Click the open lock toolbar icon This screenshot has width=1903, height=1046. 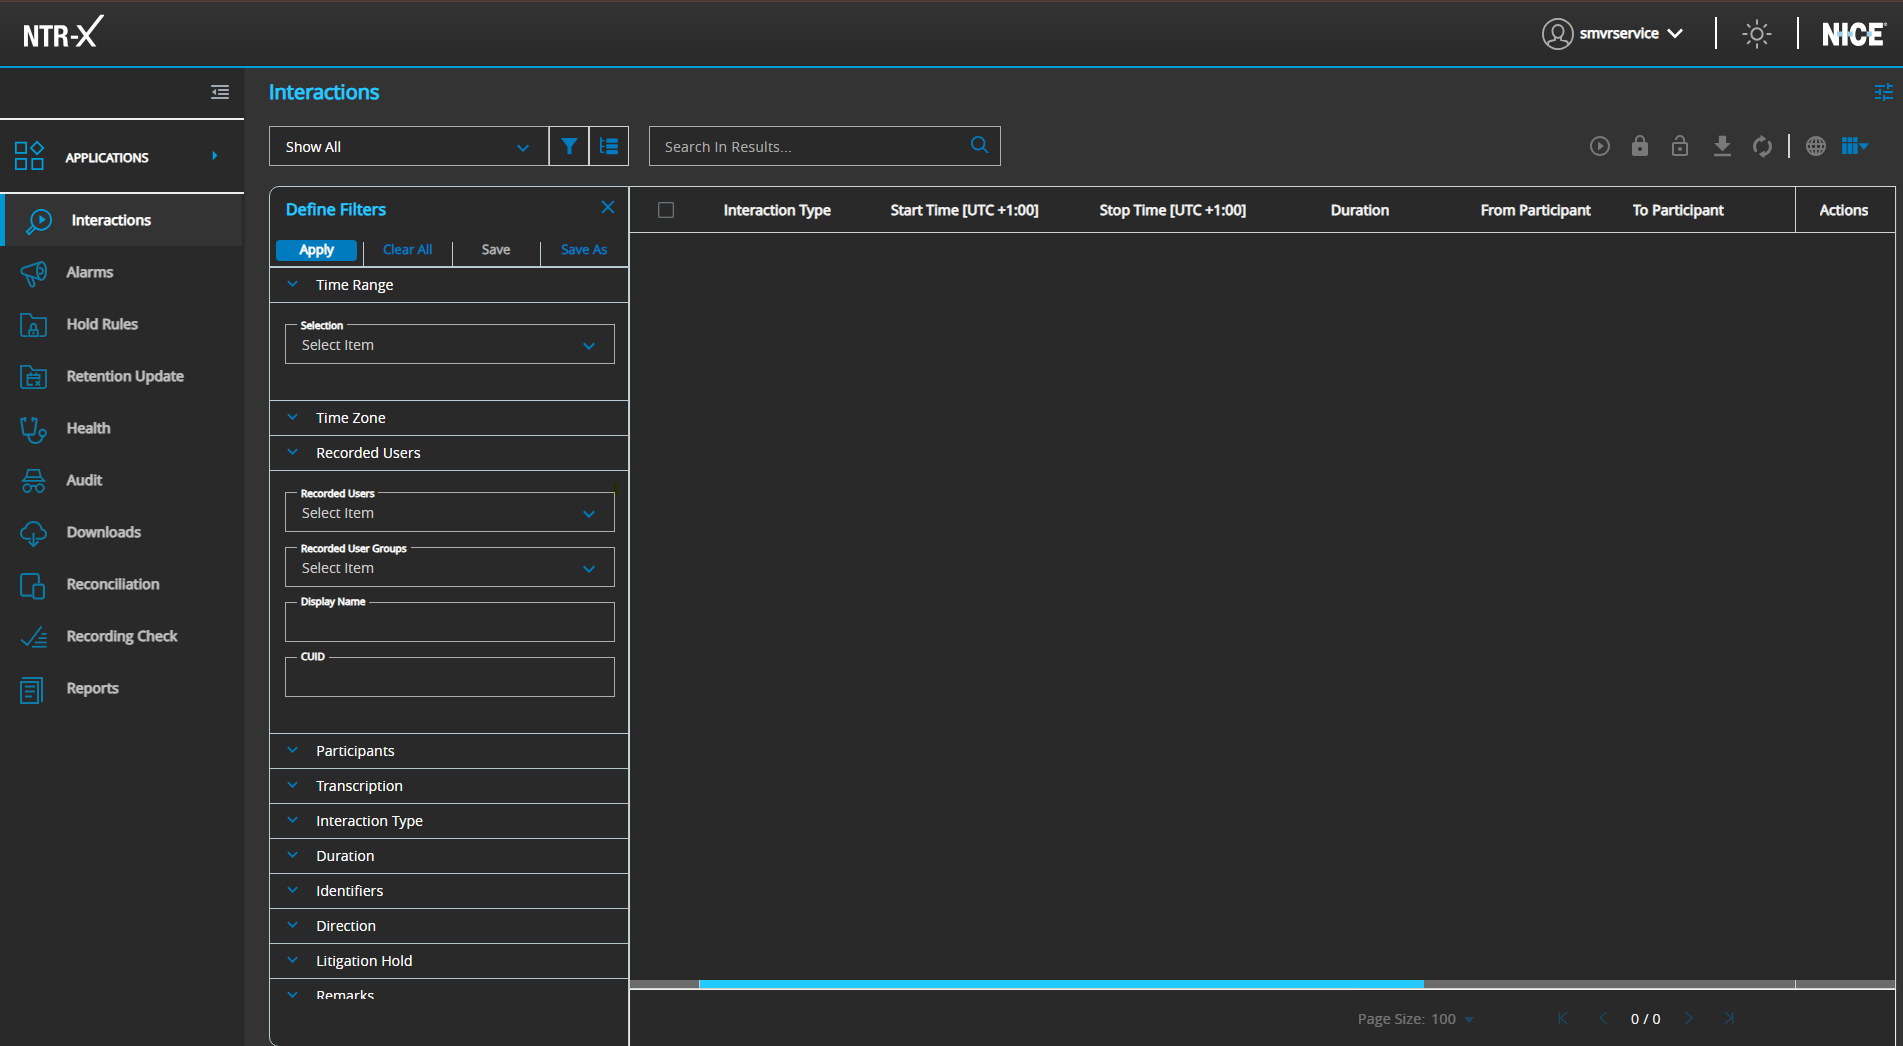coord(1680,146)
